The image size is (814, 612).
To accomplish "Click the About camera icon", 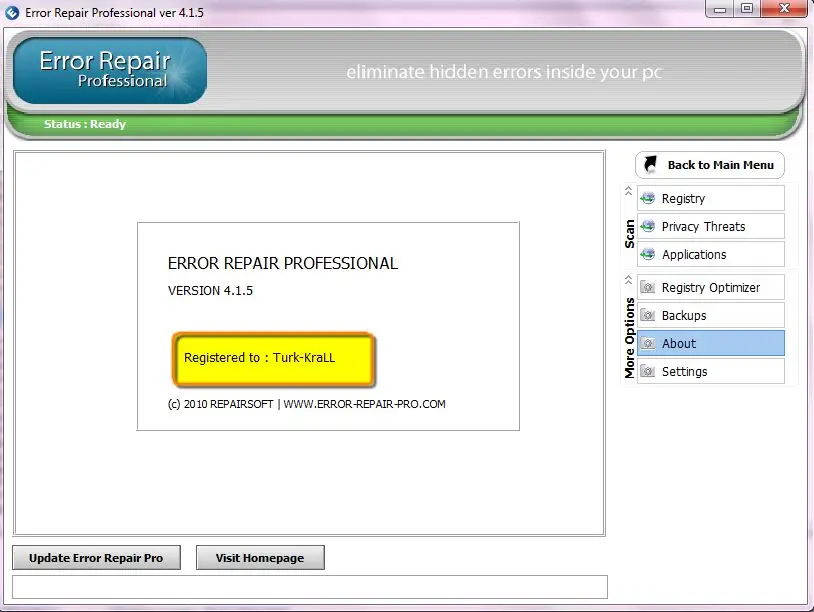I will 647,343.
